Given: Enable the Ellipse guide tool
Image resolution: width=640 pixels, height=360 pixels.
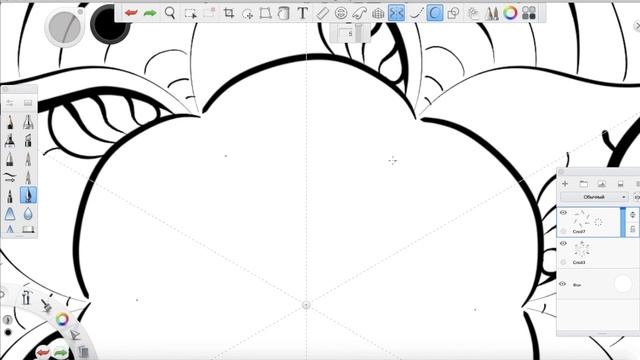Looking at the screenshot, I should point(340,13).
